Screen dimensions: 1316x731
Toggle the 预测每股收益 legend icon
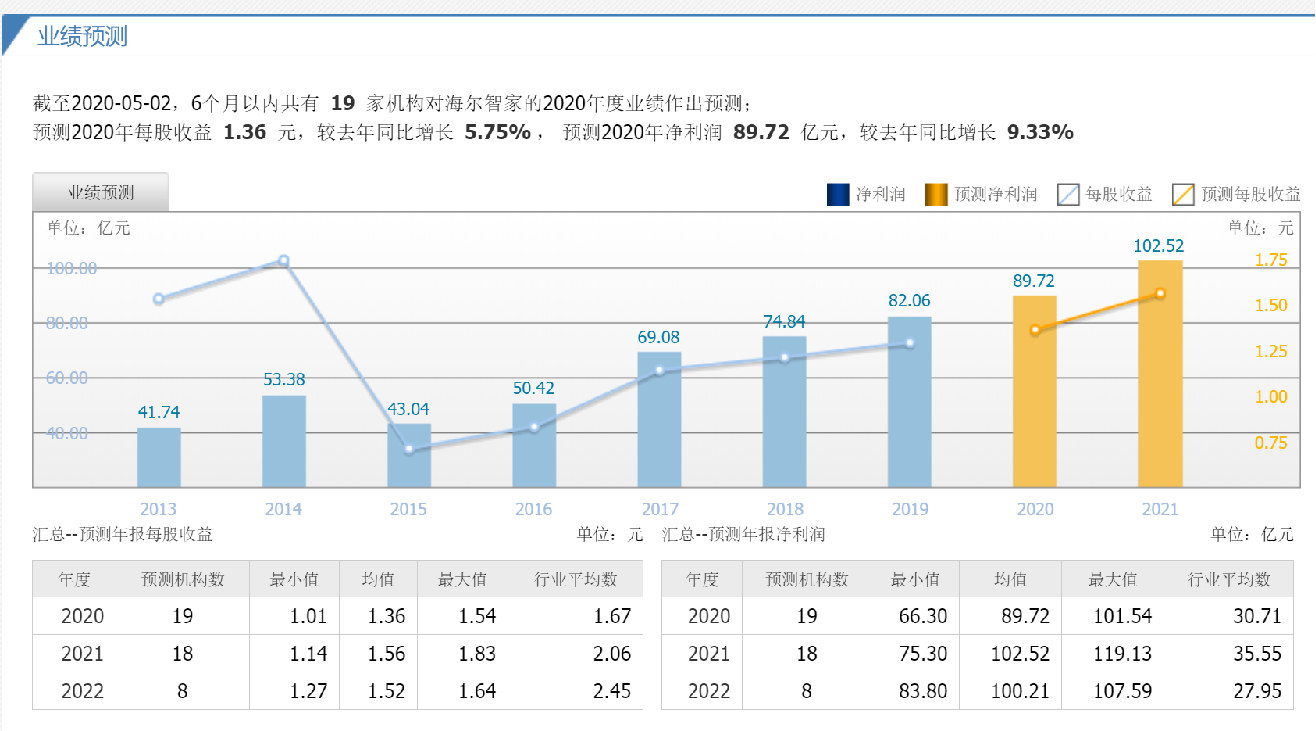(x=1183, y=195)
